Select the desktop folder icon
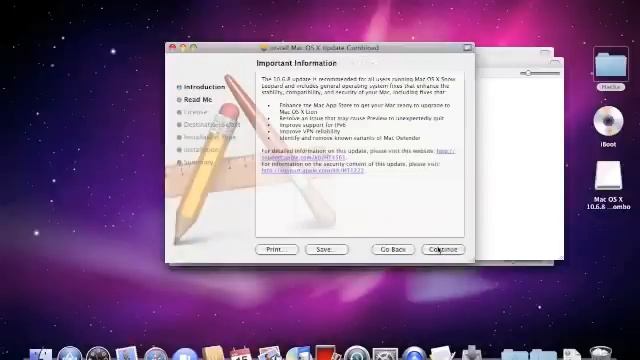 611,64
